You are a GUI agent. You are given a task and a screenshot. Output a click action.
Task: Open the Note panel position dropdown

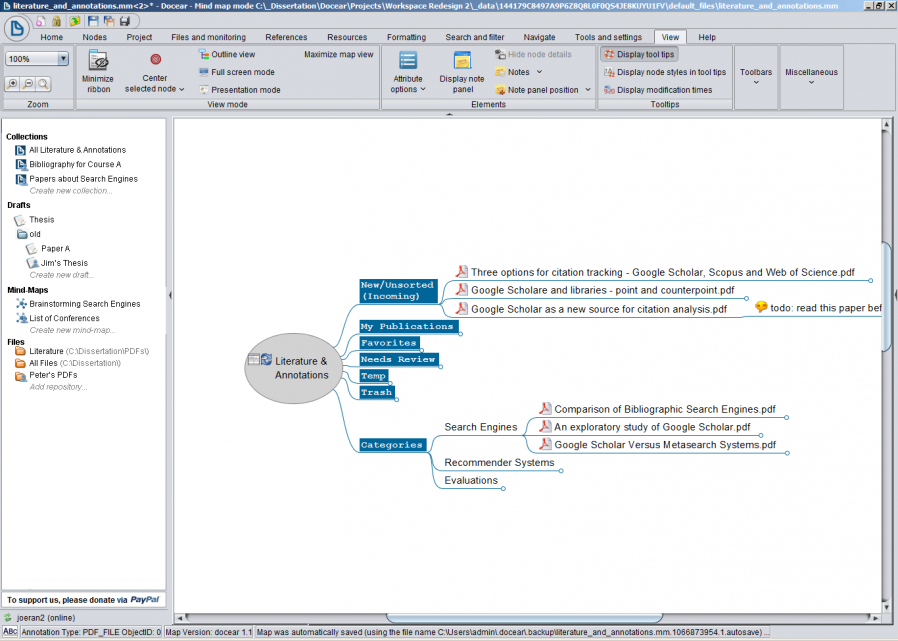click(543, 90)
